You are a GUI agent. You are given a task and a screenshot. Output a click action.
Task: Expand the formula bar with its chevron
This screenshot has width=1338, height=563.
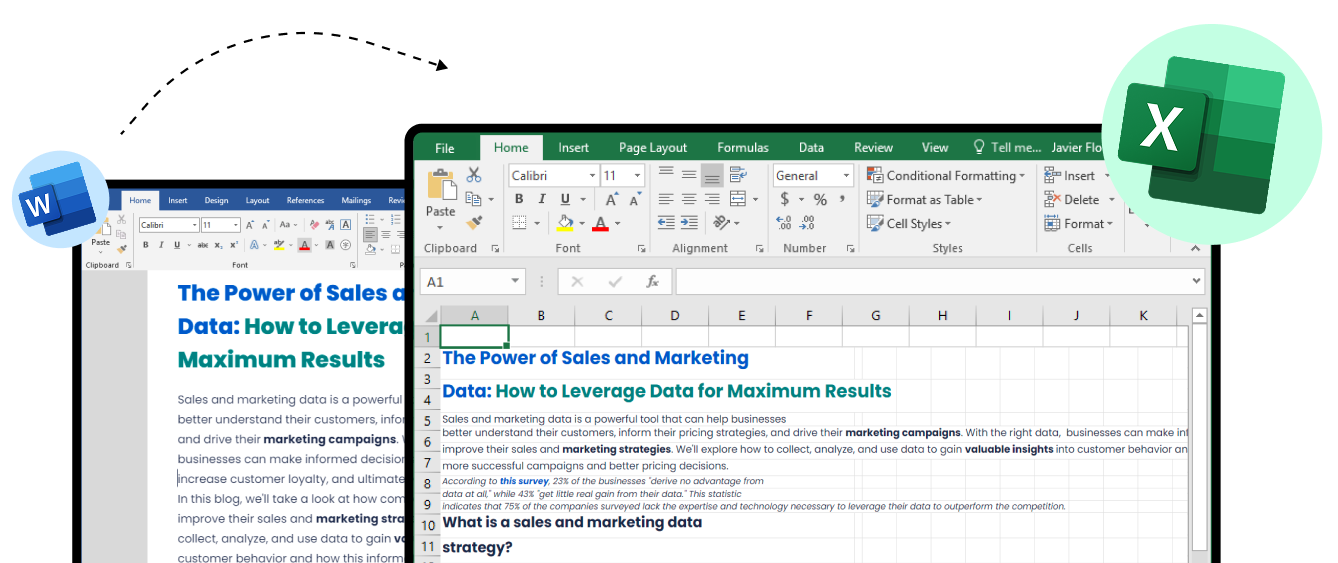pyautogui.click(x=1197, y=282)
